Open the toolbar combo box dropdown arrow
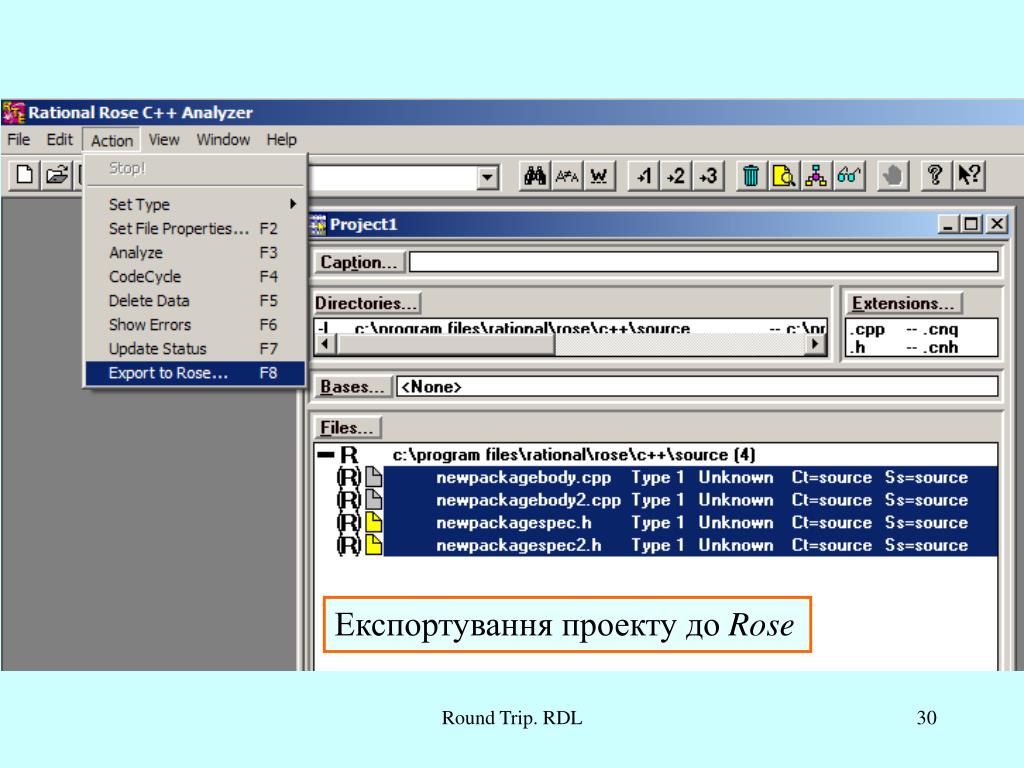The height and width of the screenshot is (768, 1024). [487, 177]
